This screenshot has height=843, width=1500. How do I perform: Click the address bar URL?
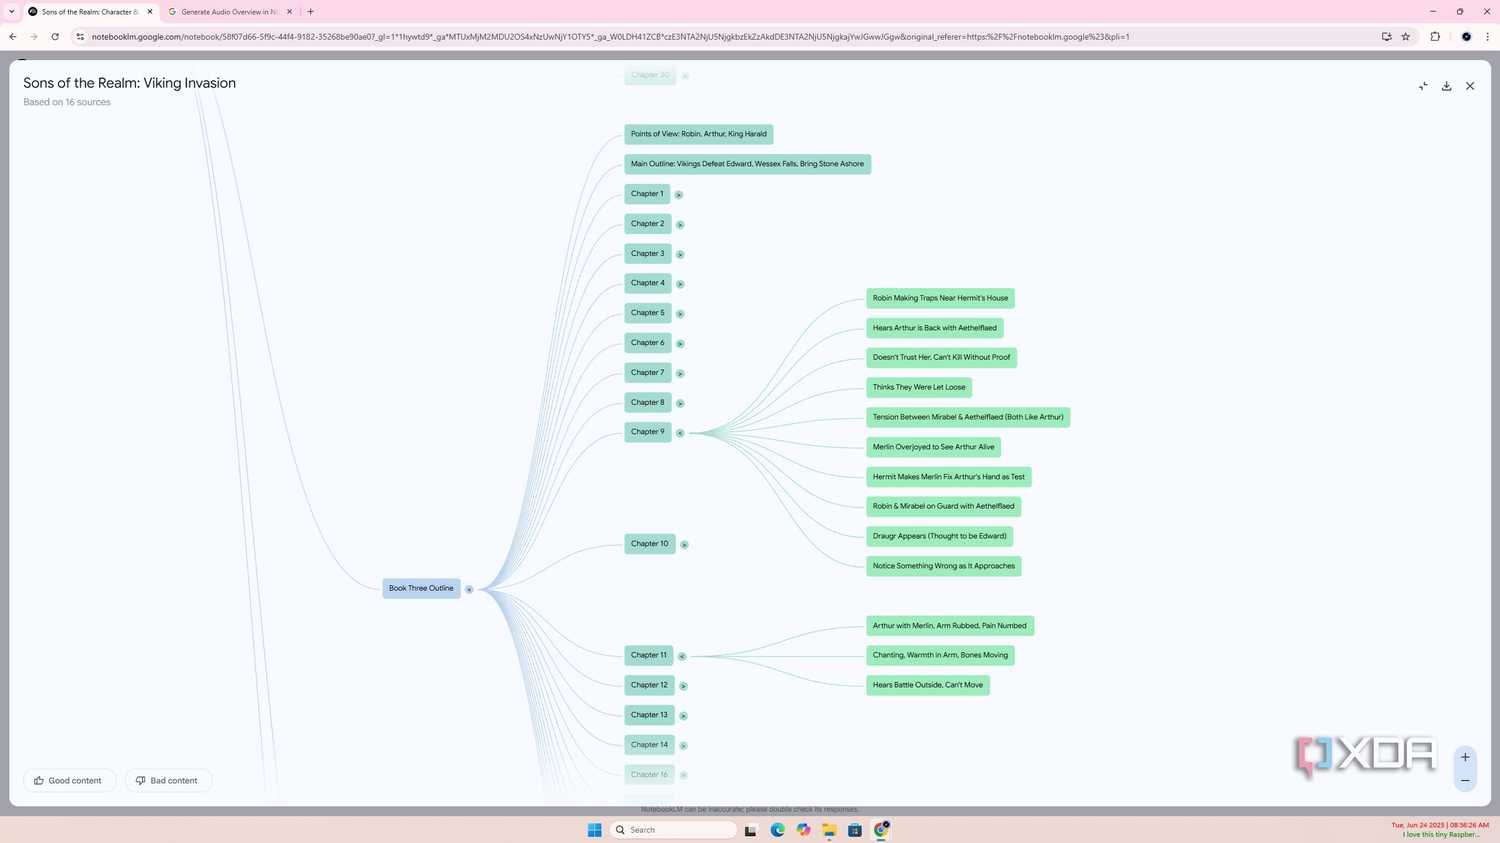(610, 37)
